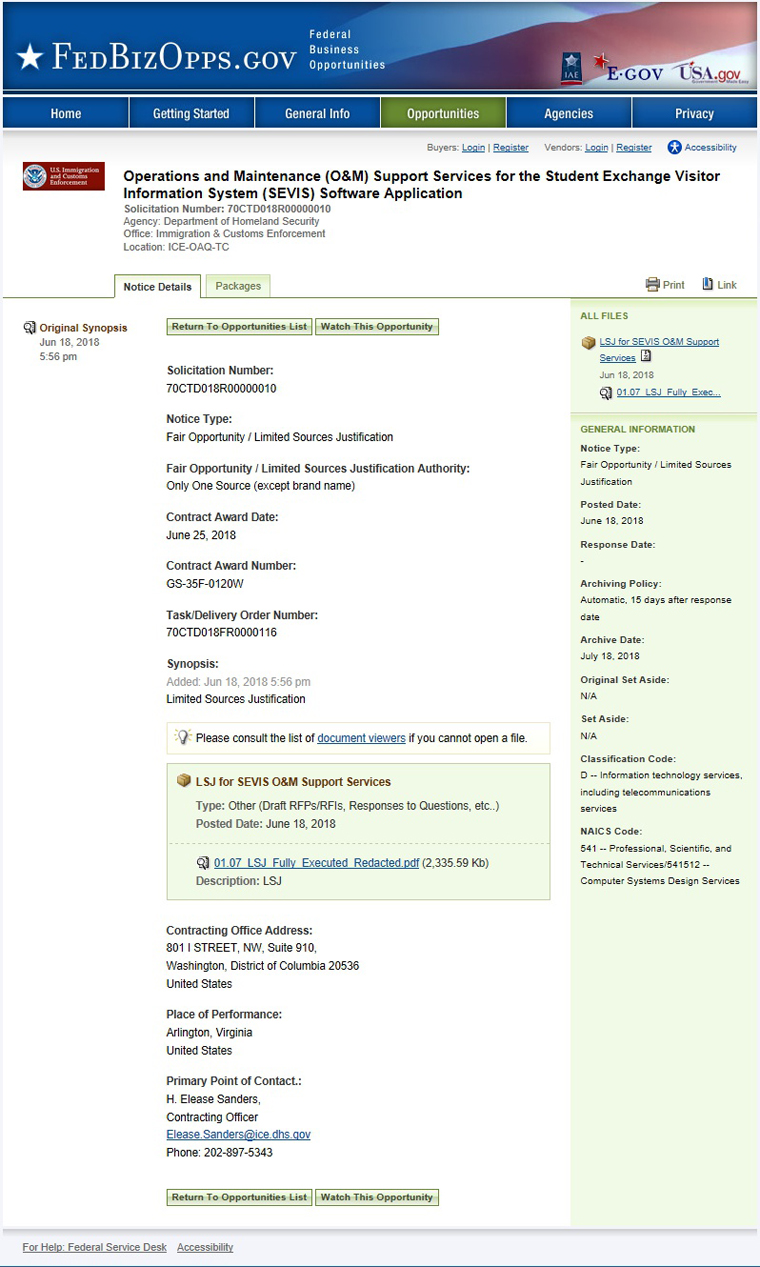Click the Buyers Login link
The width and height of the screenshot is (760, 1267).
473,148
